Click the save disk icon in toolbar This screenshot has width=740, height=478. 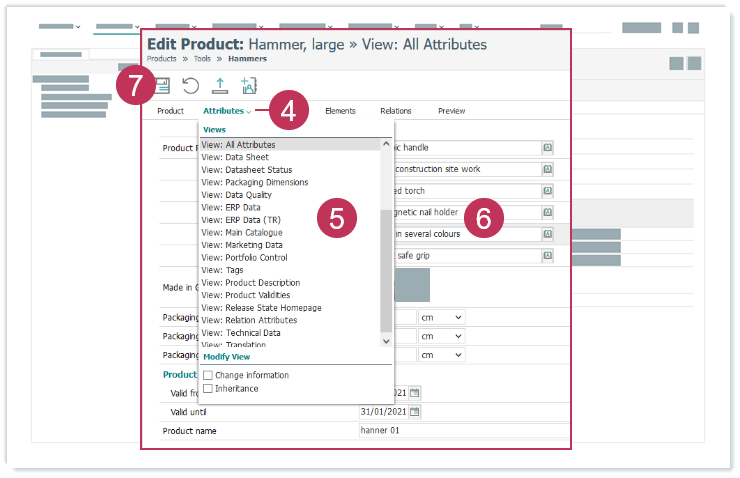(162, 86)
